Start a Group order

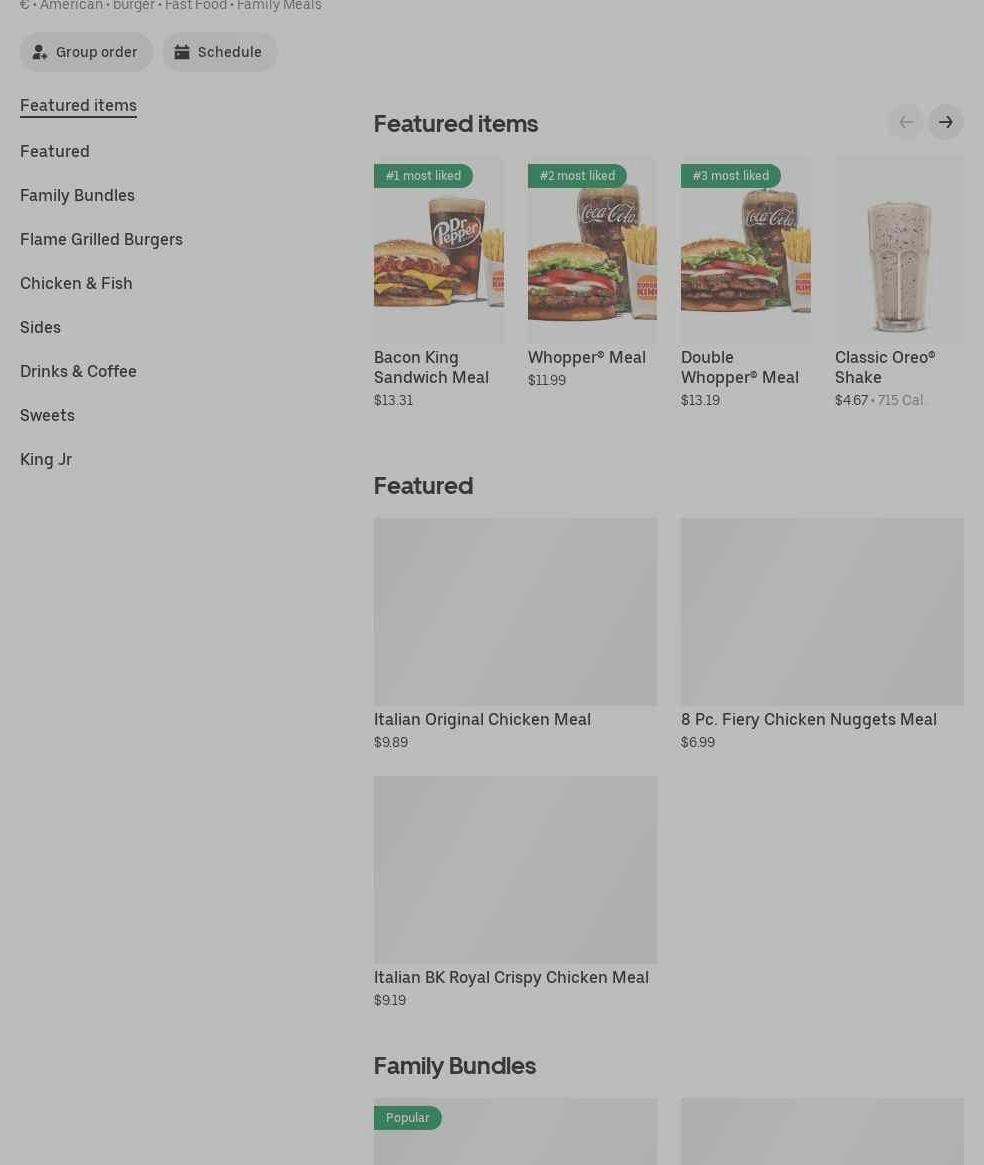[x=86, y=52]
